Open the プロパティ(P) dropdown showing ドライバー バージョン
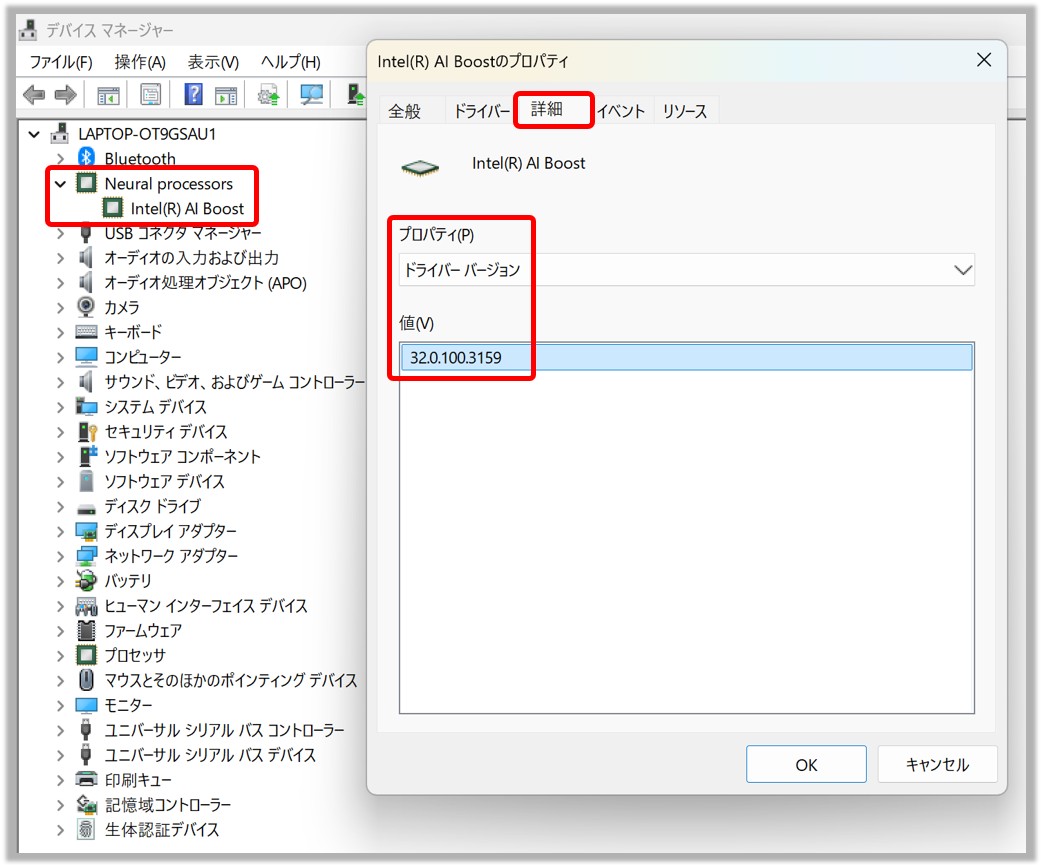This screenshot has height=865, width=1041. pyautogui.click(x=686, y=270)
